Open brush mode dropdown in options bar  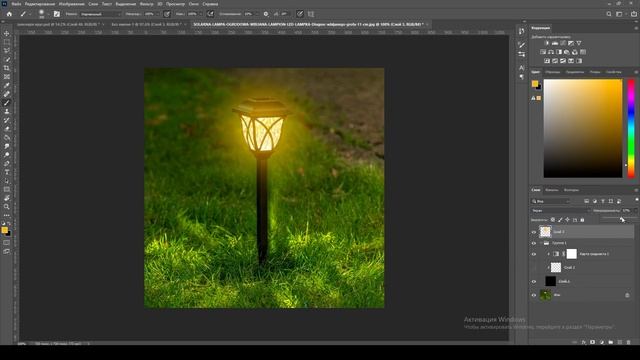[x=100, y=14]
